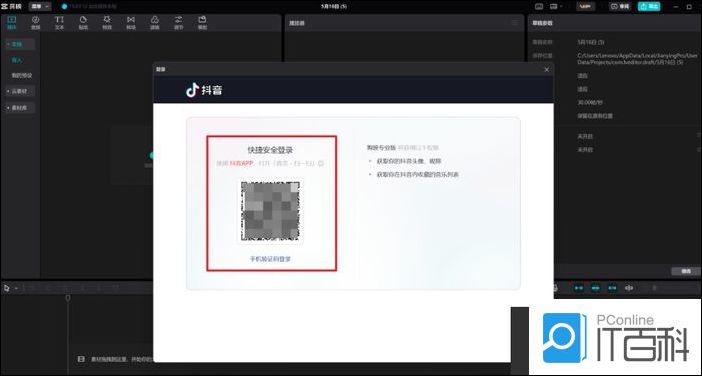Click the 快捷安全登录 heading
This screenshot has width=702, height=376.
[270, 150]
